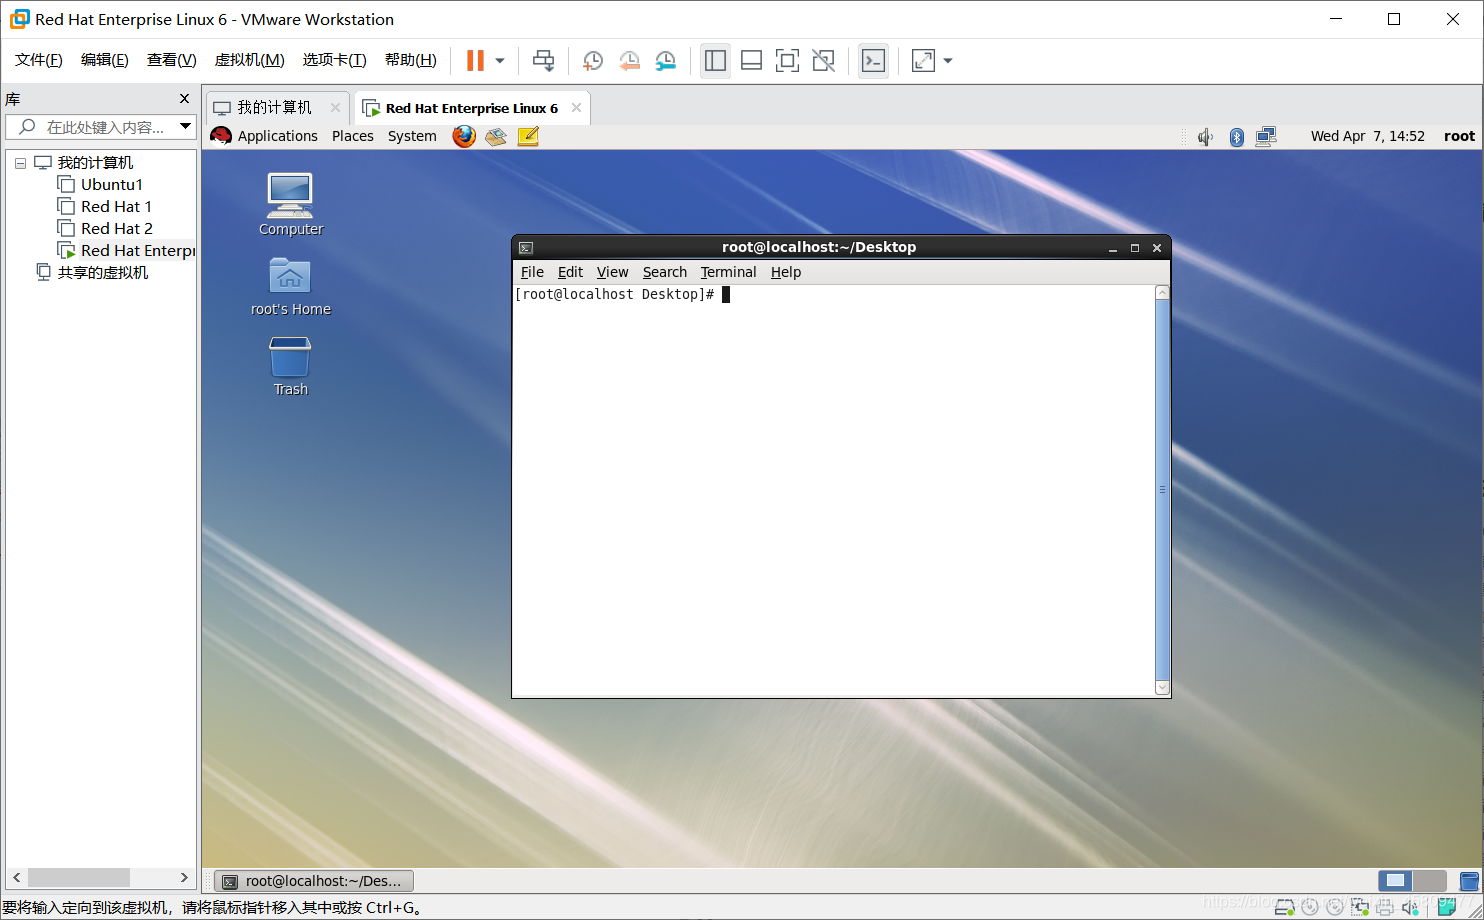This screenshot has height=920, width=1484.
Task: Click the GNOME volume speaker icon
Action: [1205, 137]
